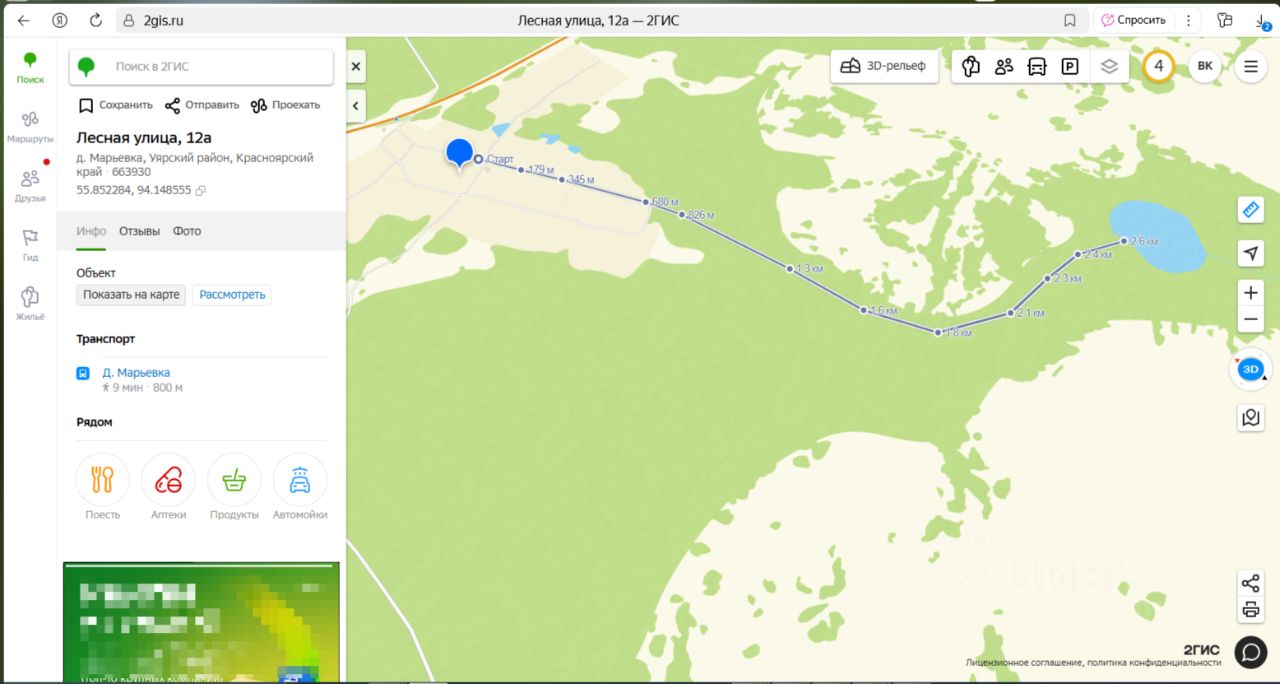This screenshot has width=1280, height=684.
Task: Locate me with the navigation arrow
Action: coord(1251,254)
